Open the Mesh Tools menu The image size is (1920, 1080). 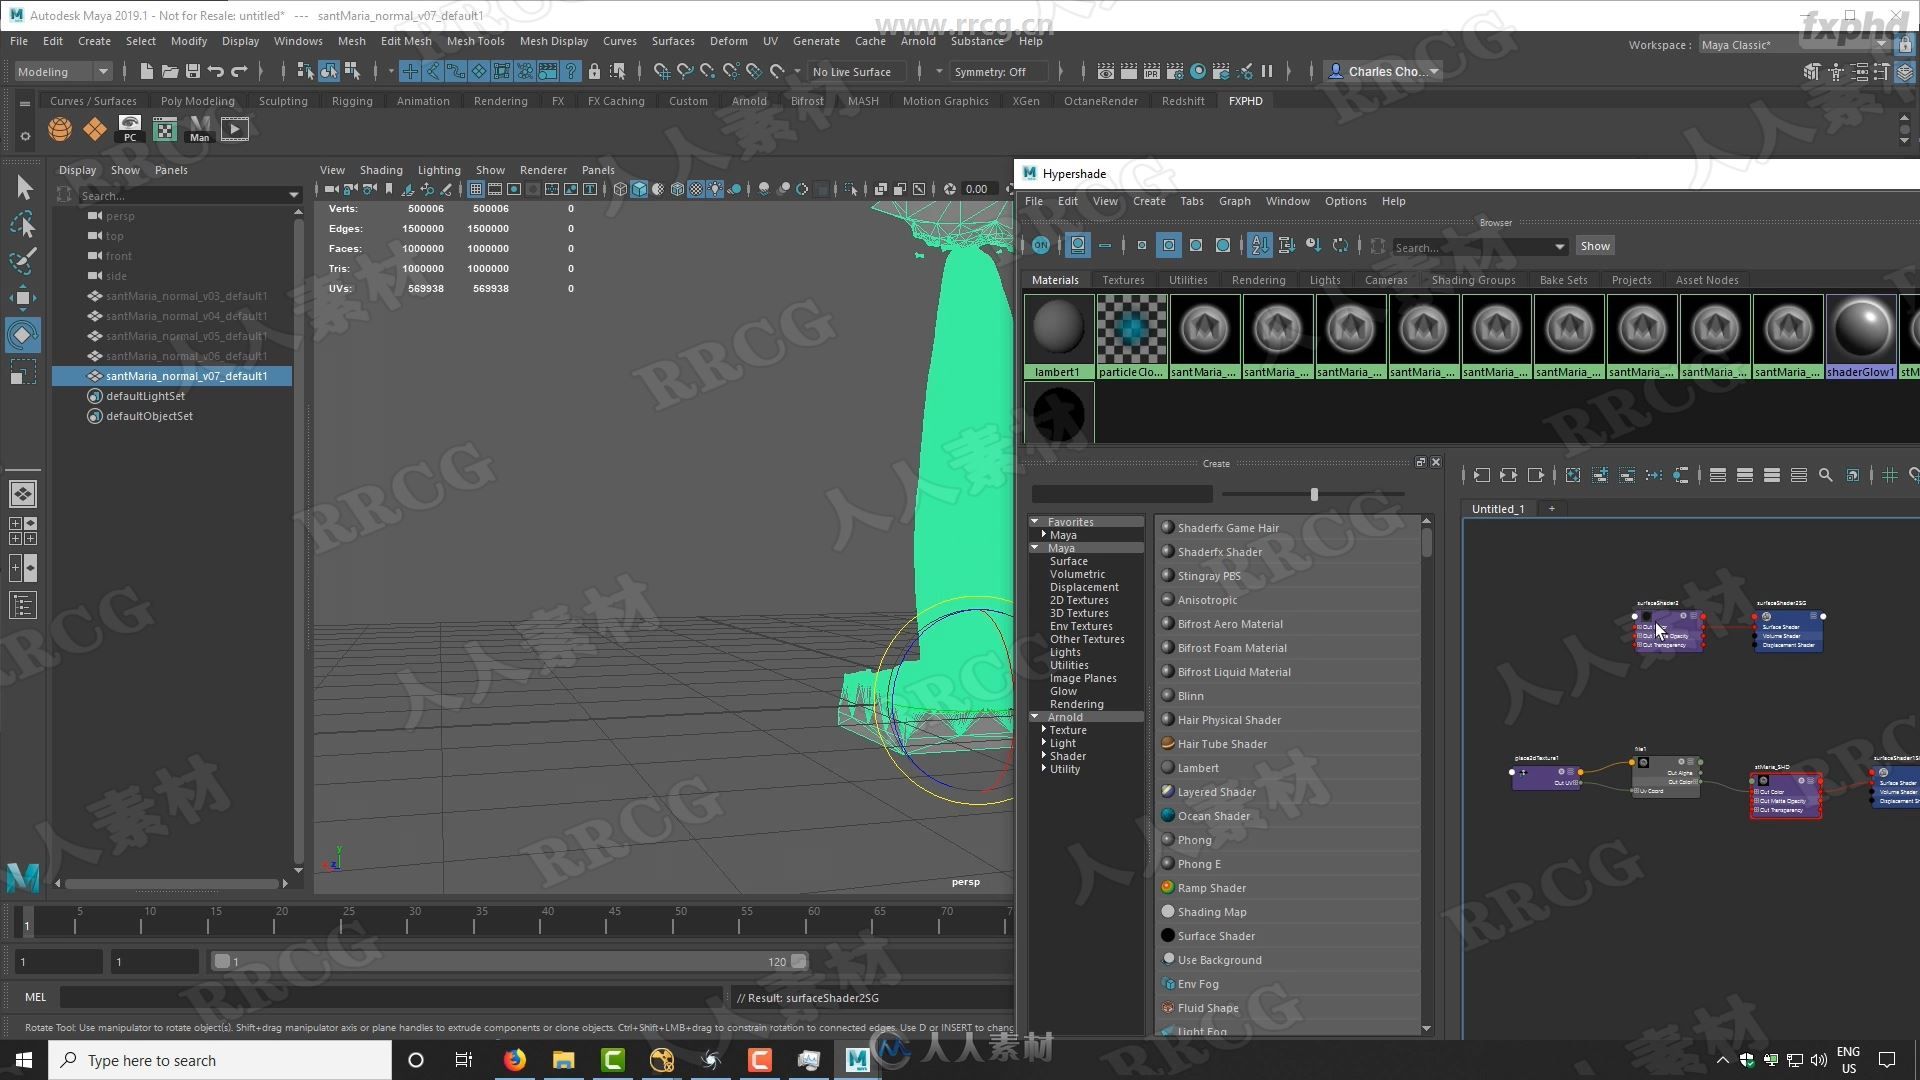[x=475, y=41]
